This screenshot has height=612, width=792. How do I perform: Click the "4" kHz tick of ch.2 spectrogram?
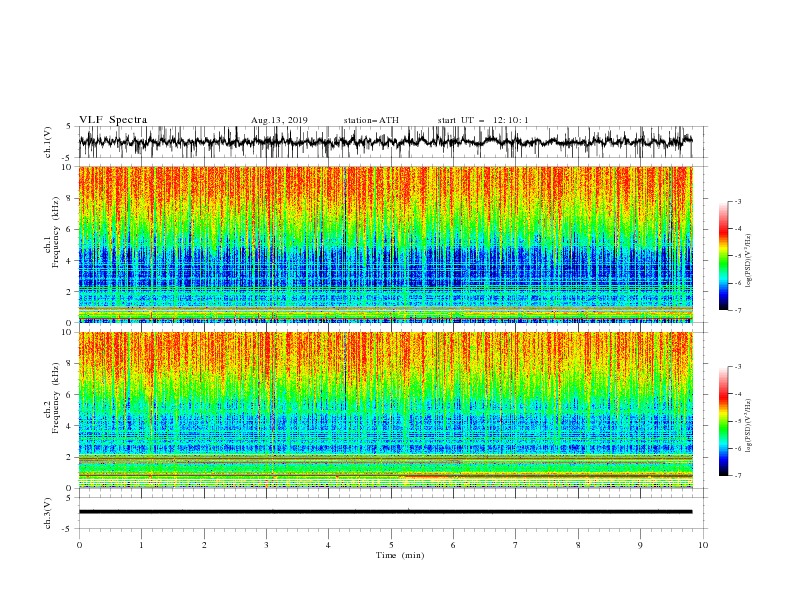[70, 426]
